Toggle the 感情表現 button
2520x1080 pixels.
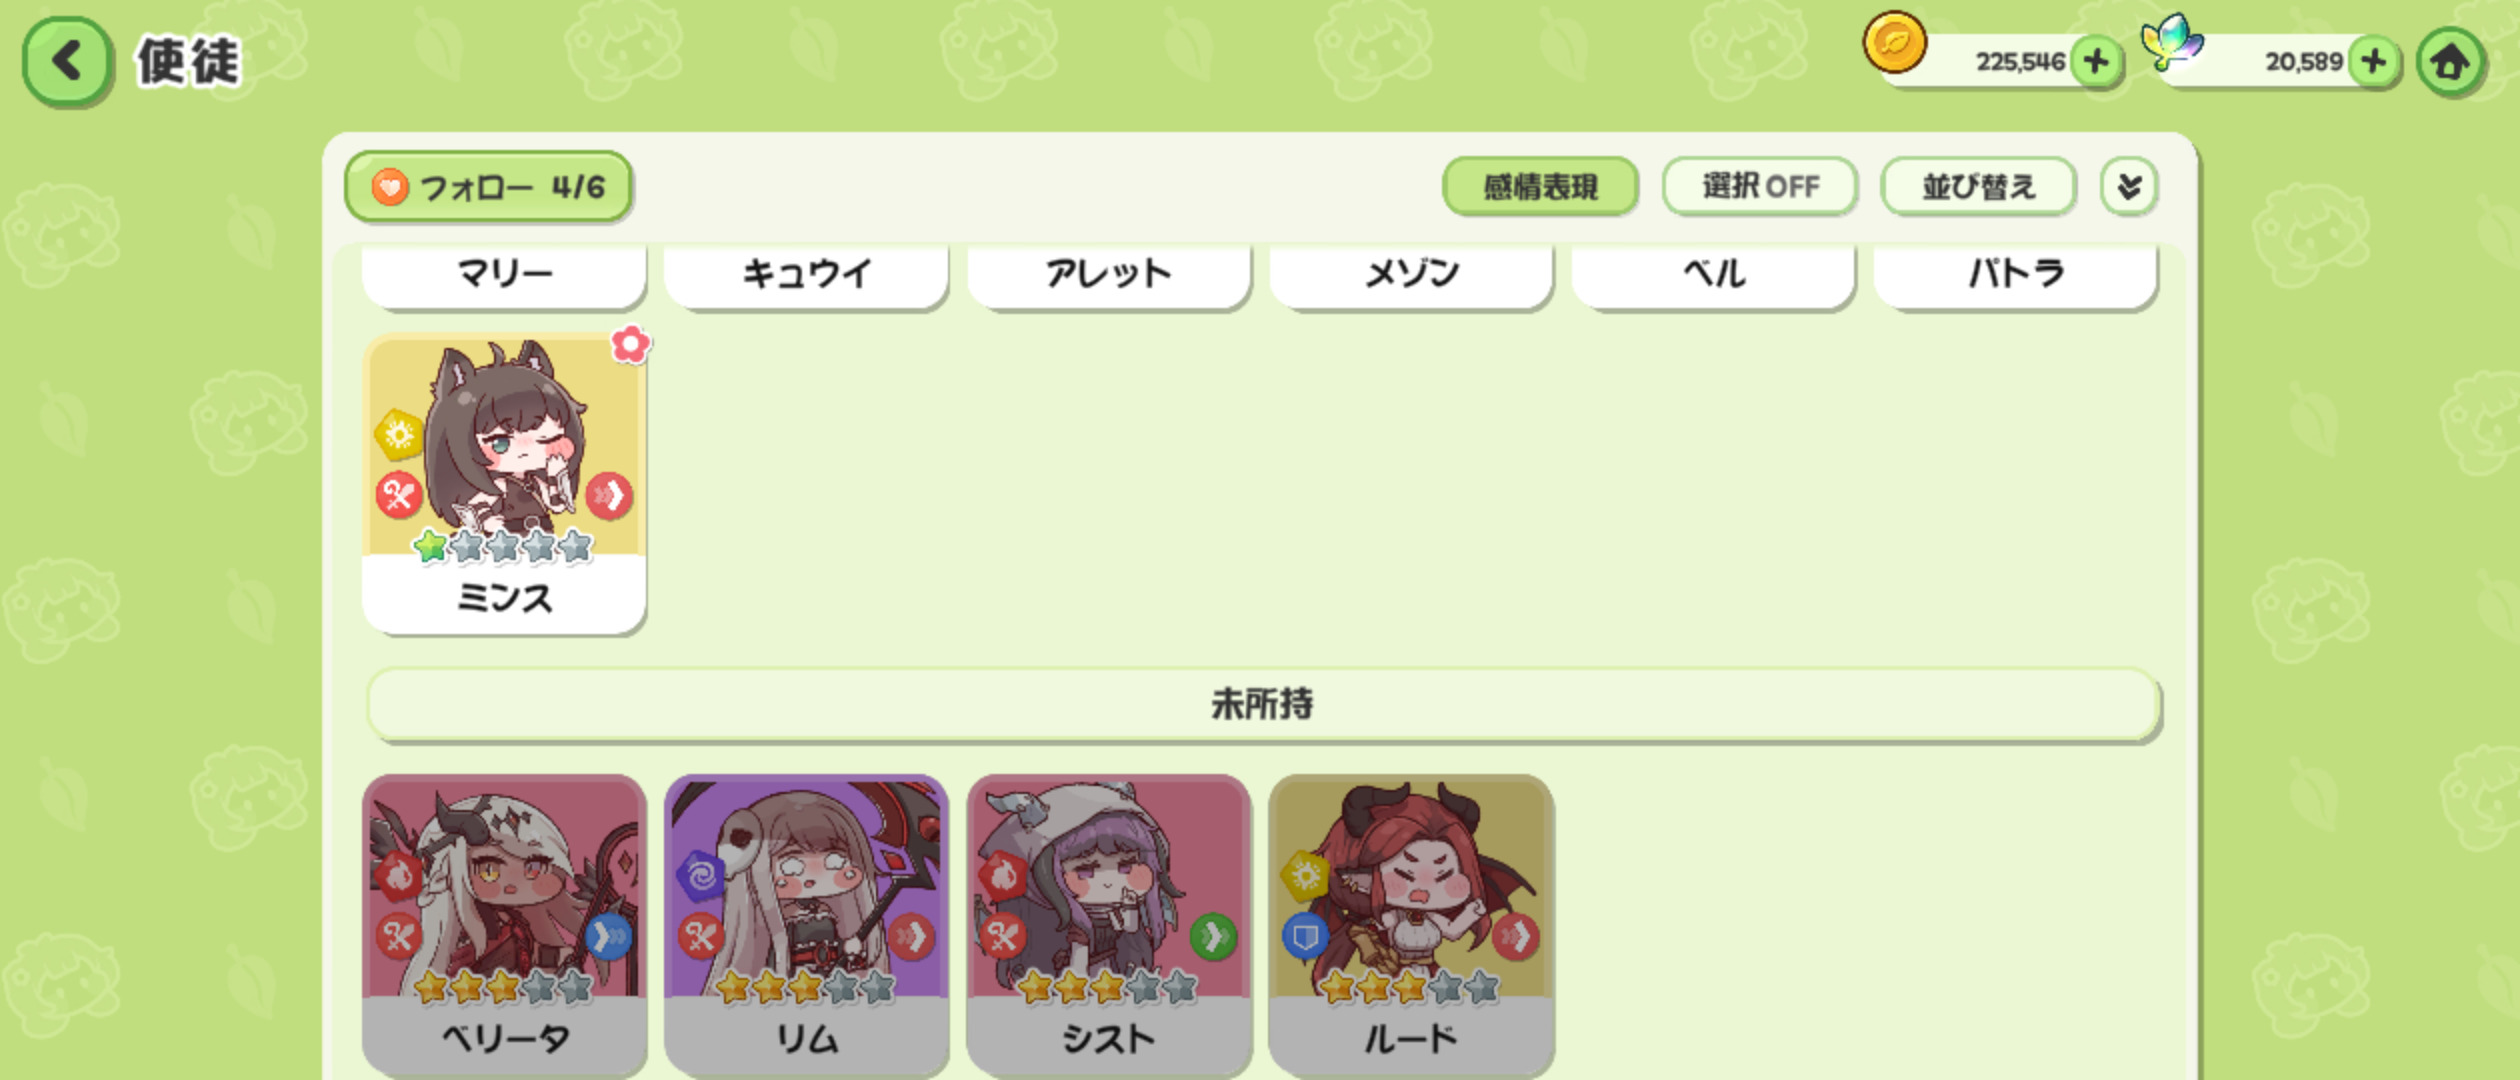pyautogui.click(x=1540, y=186)
